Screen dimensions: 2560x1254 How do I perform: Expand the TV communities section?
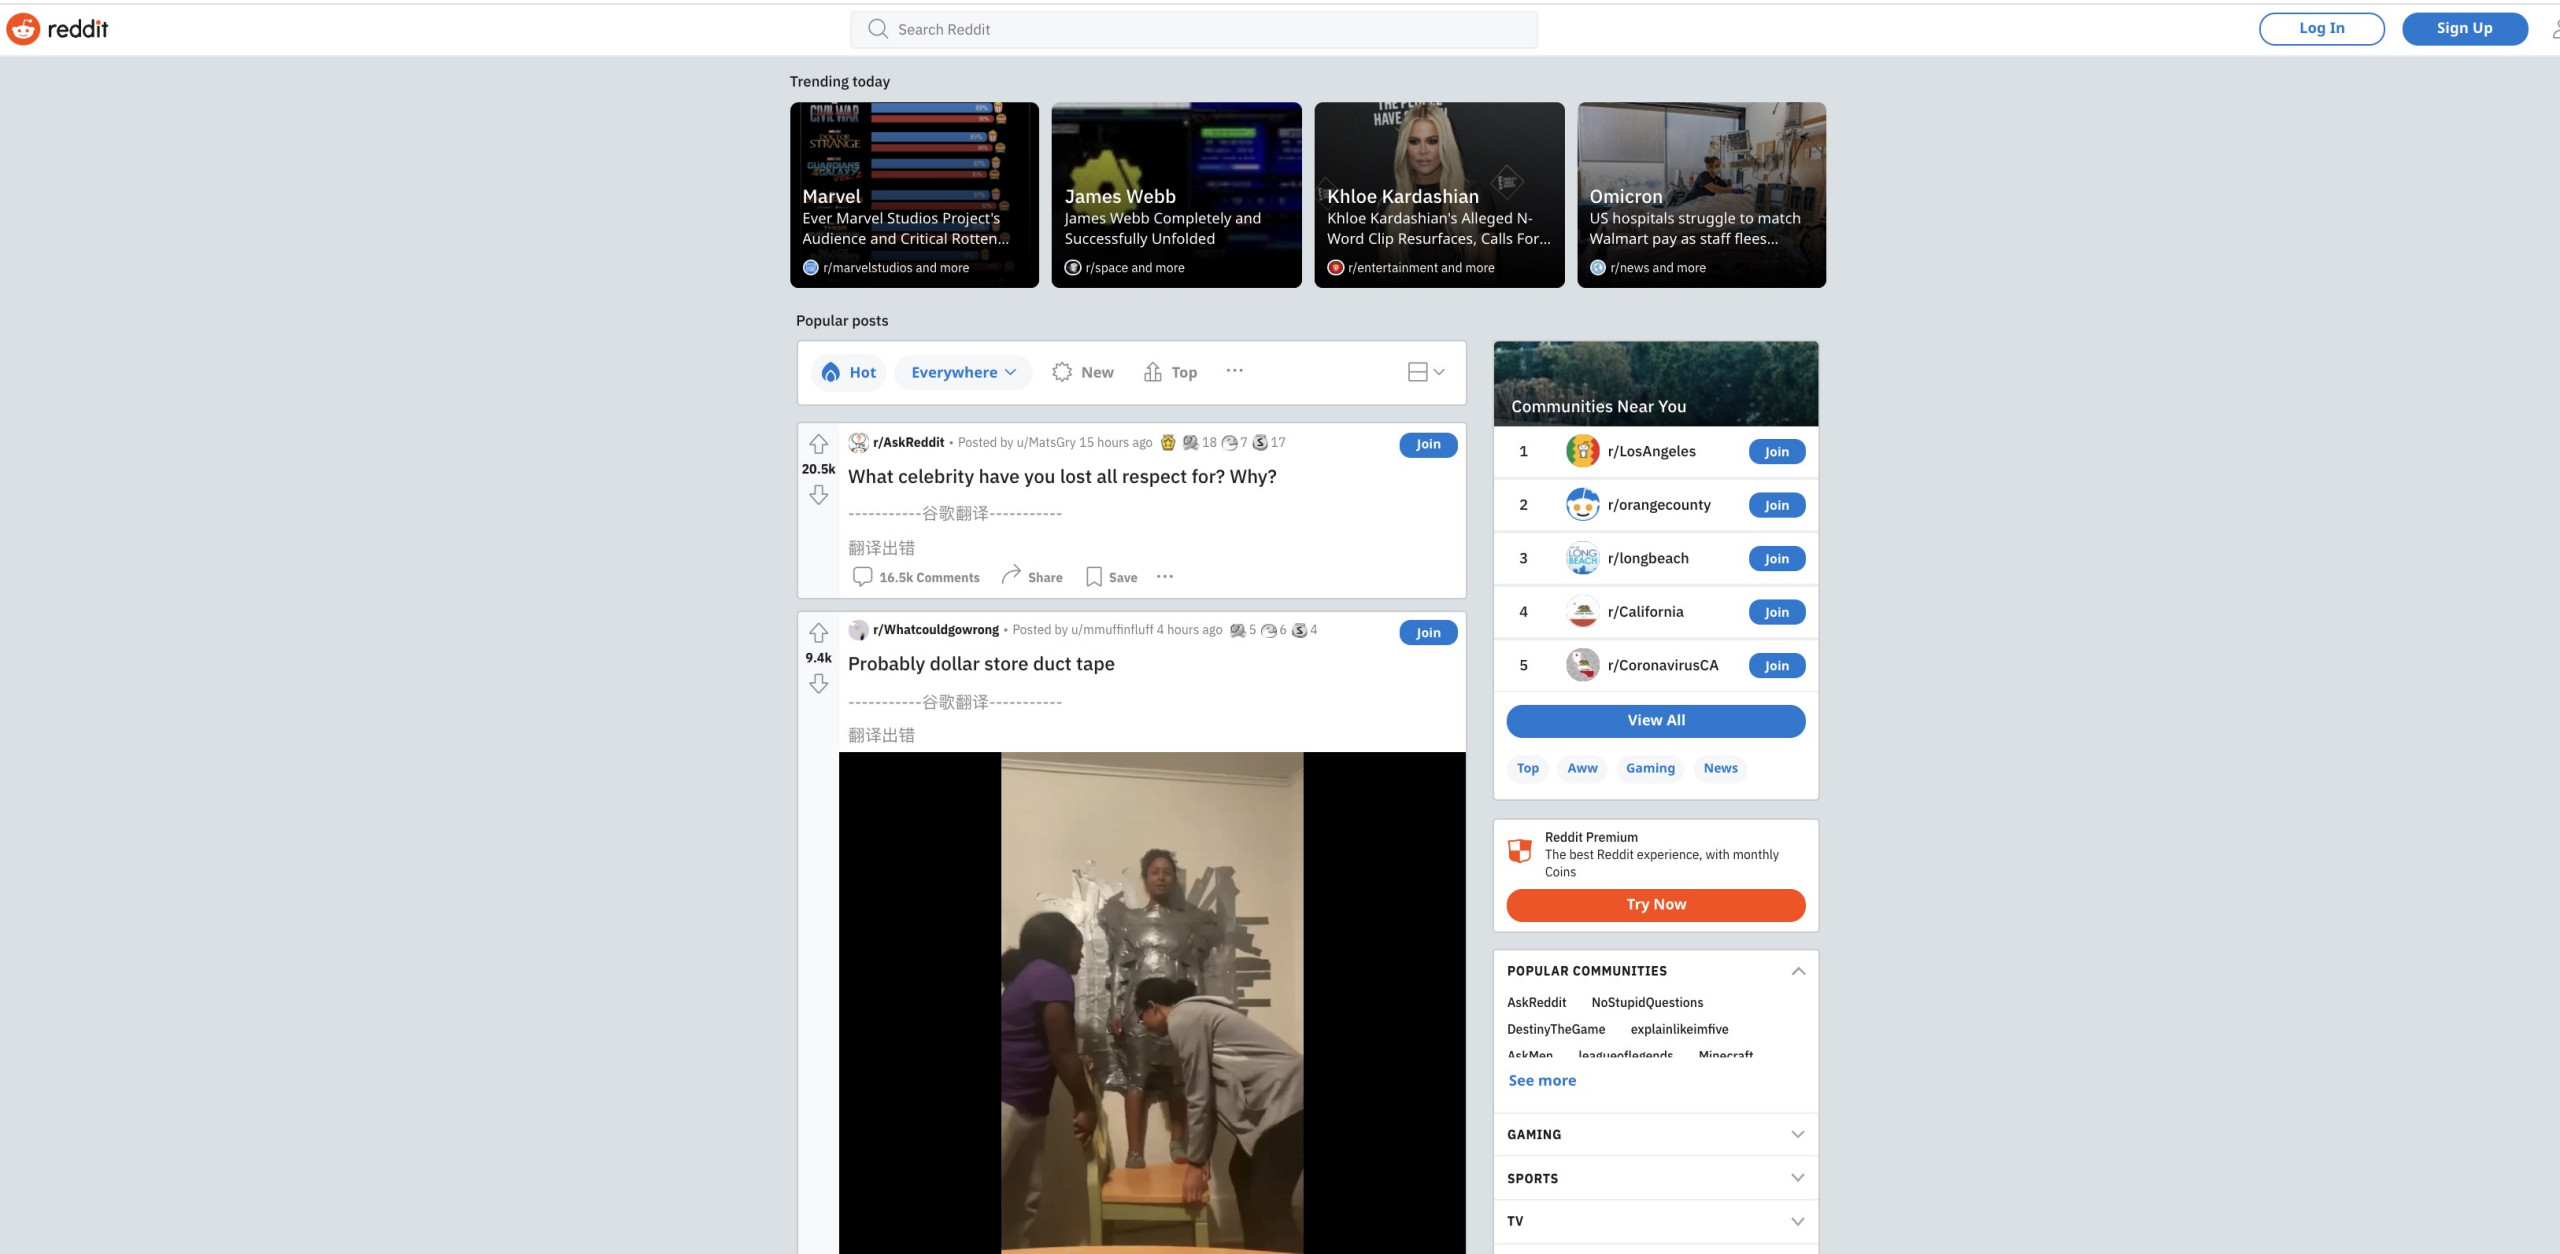[x=1798, y=1221]
